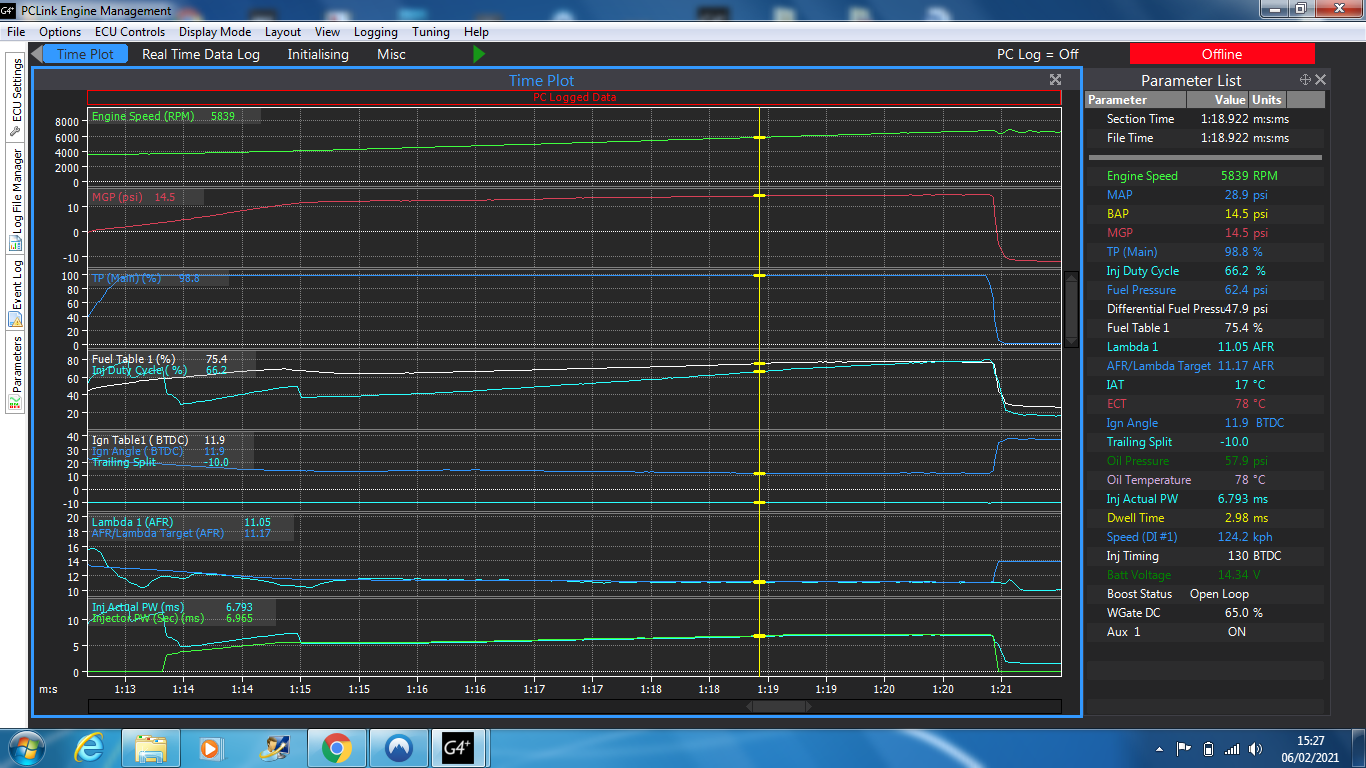
Task: Open the Log File Manager side tab
Action: 16,198
